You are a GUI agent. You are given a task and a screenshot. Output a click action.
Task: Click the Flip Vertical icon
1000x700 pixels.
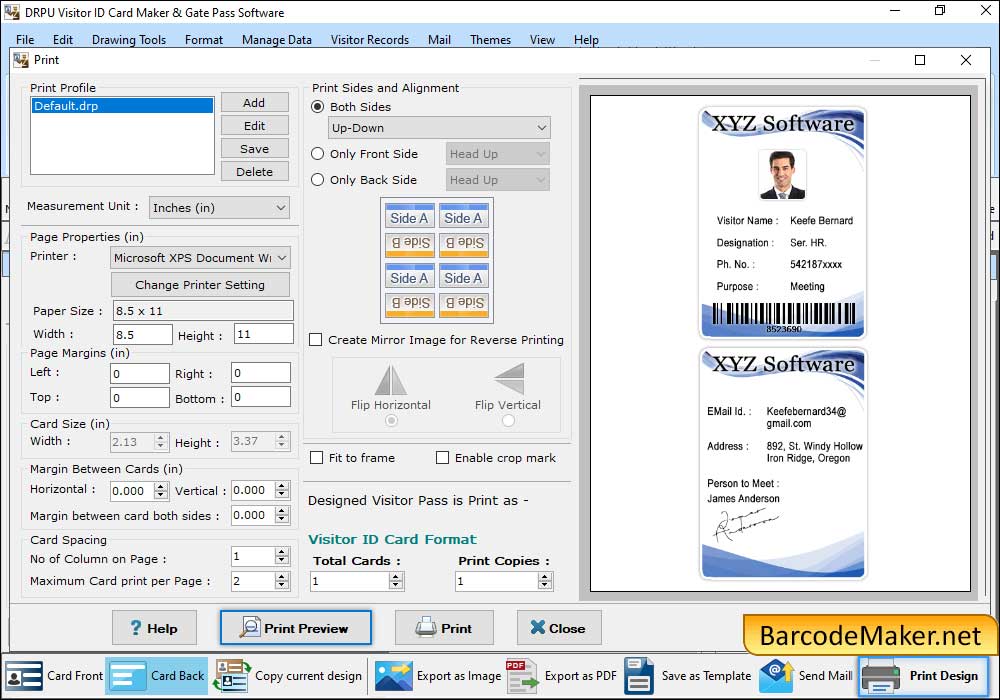pyautogui.click(x=509, y=379)
